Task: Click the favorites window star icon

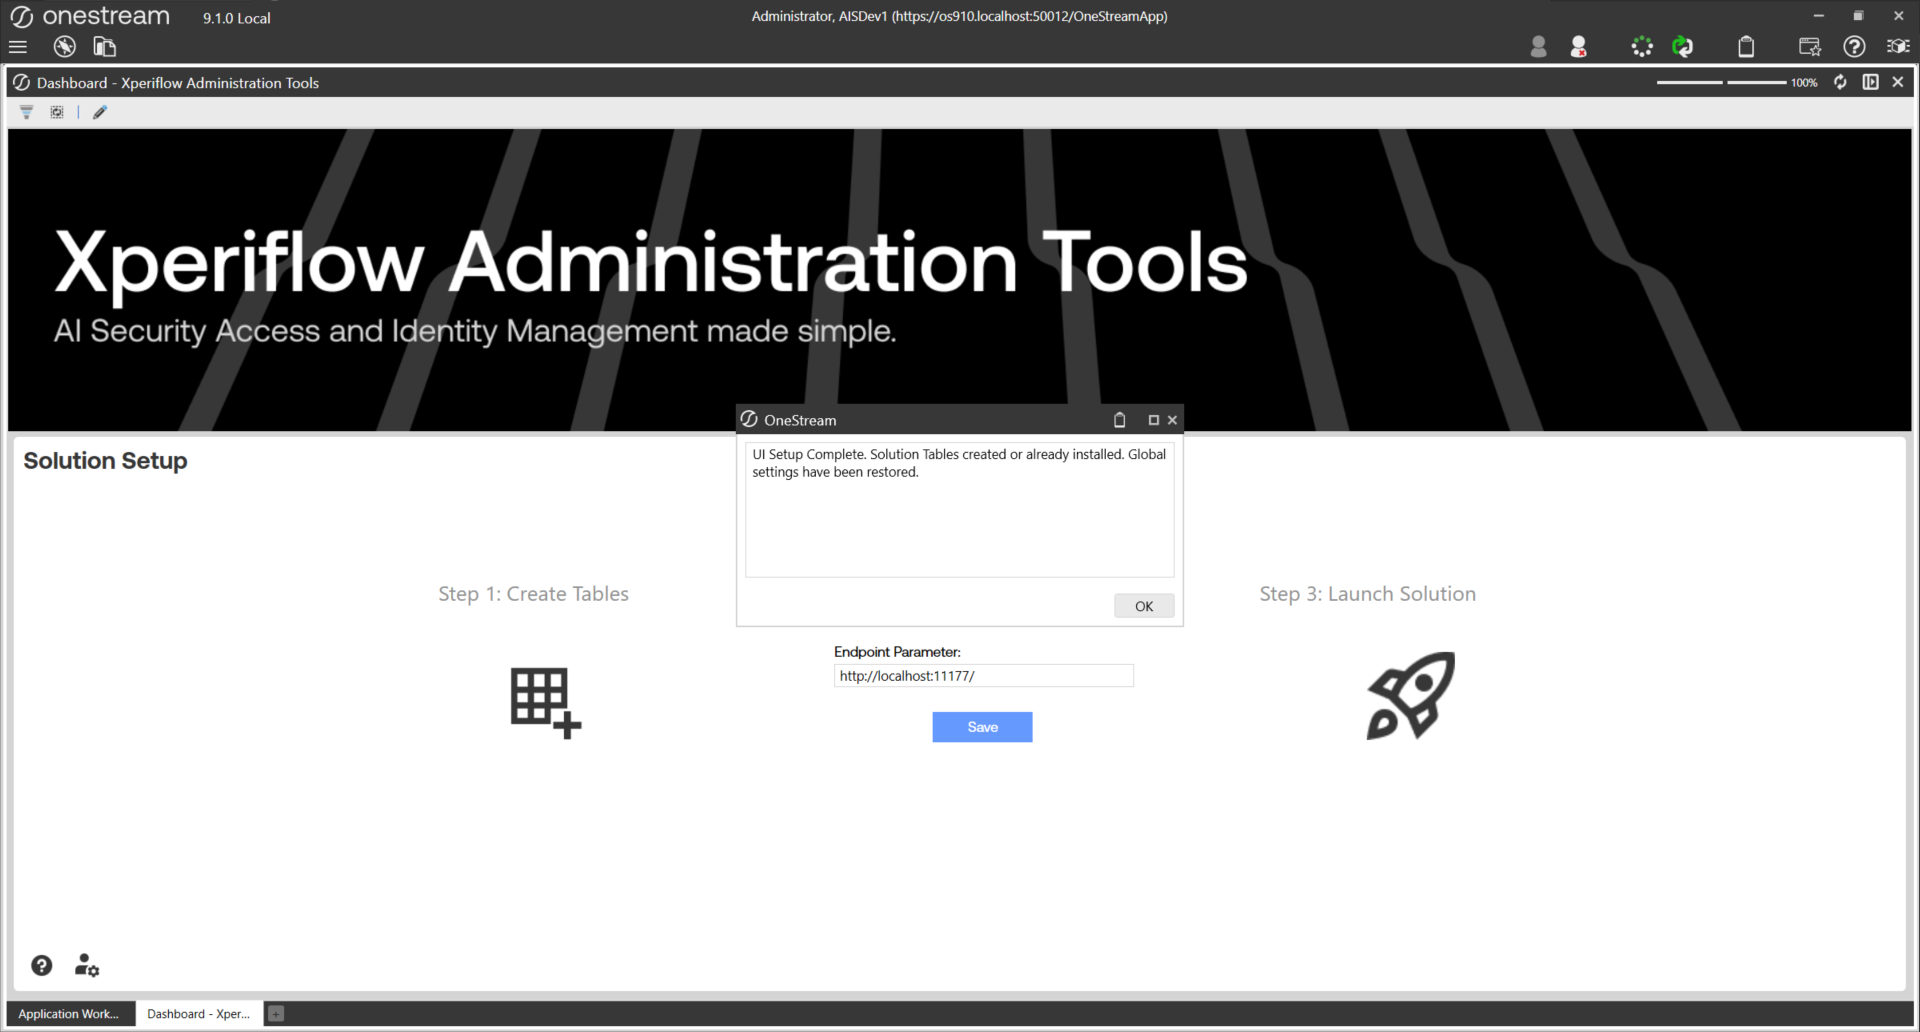Action: pyautogui.click(x=1809, y=47)
